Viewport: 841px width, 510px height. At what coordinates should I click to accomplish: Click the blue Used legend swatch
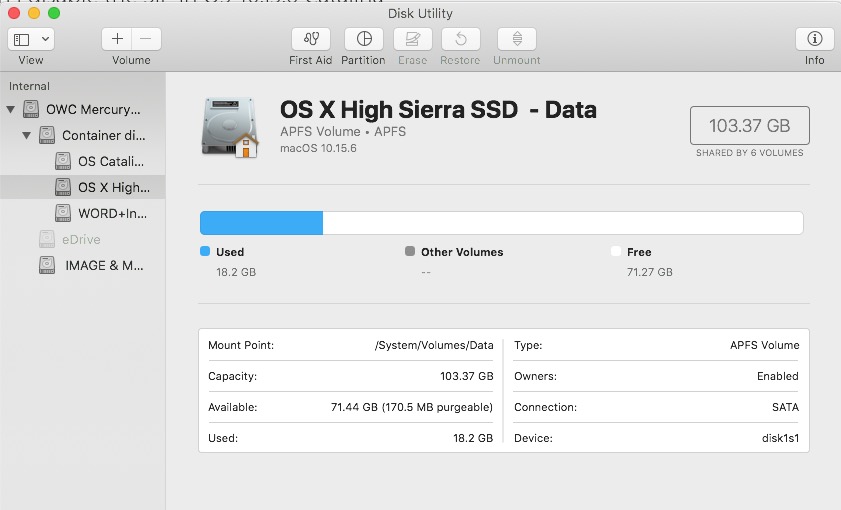205,251
